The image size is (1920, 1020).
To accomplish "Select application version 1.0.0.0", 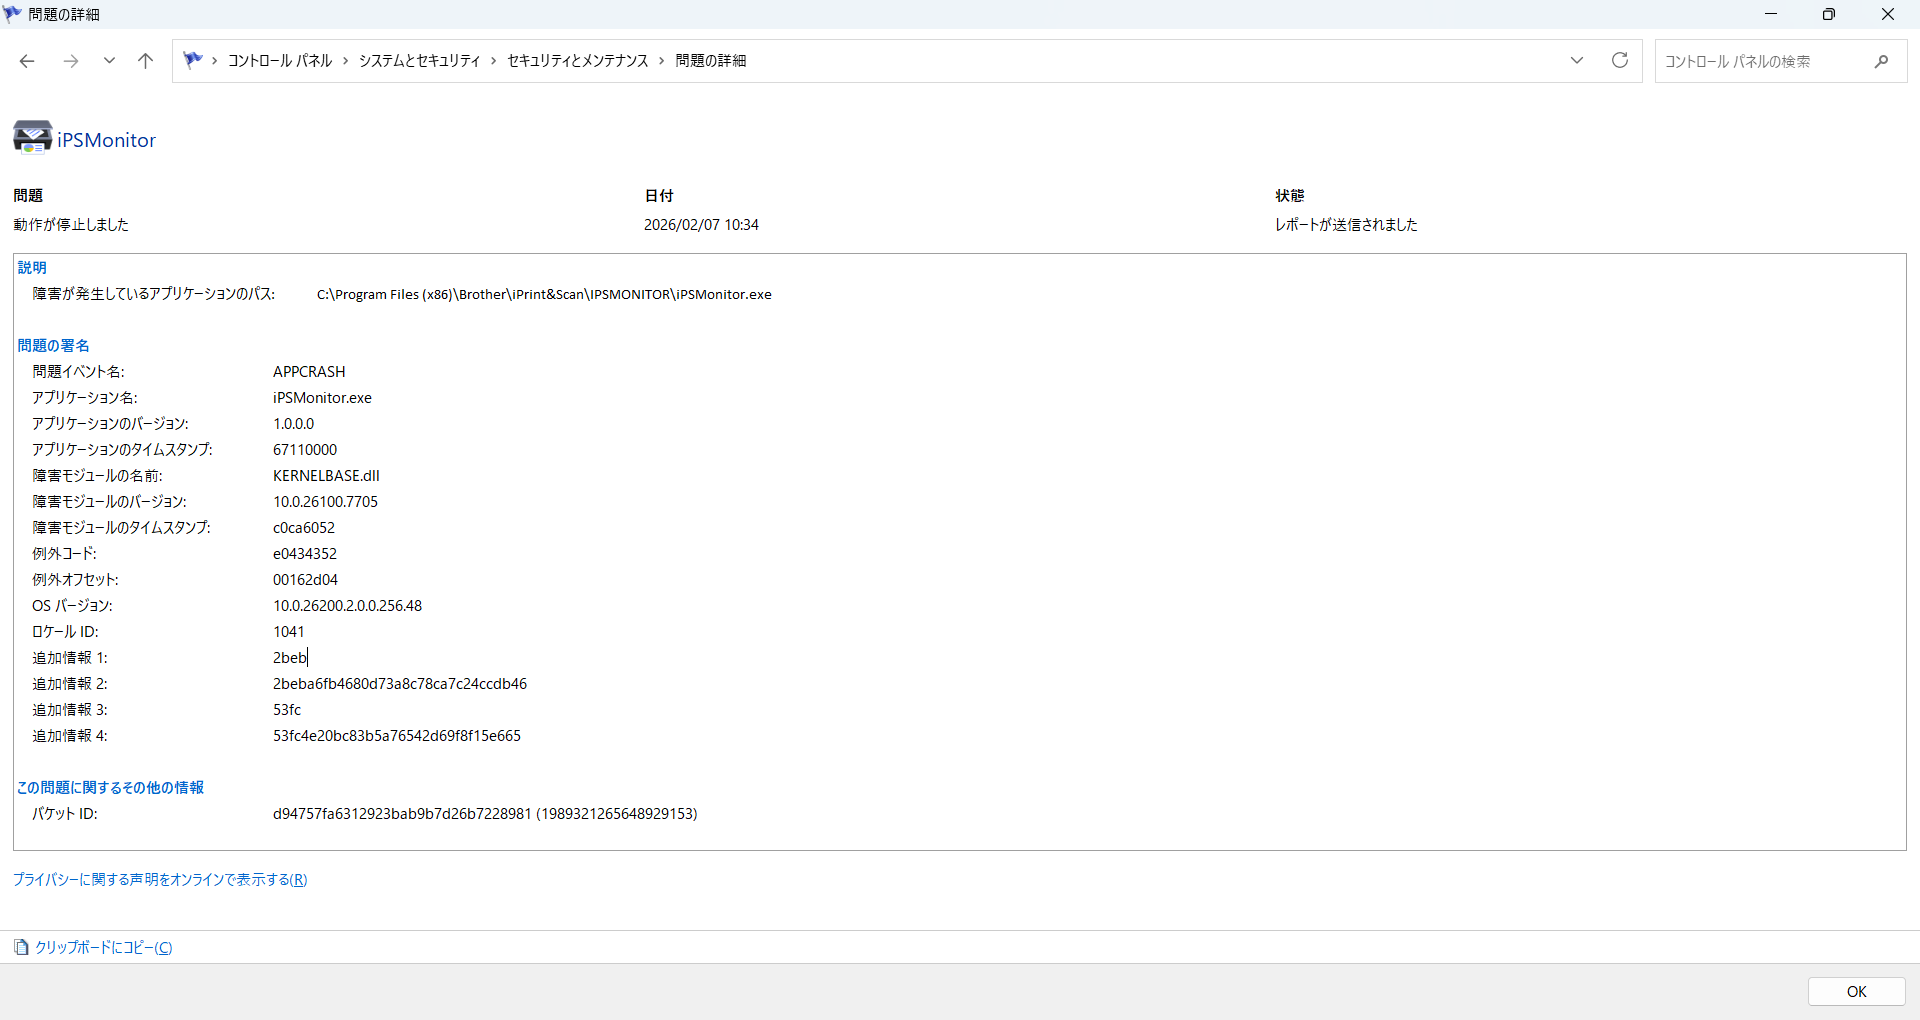I will point(293,424).
